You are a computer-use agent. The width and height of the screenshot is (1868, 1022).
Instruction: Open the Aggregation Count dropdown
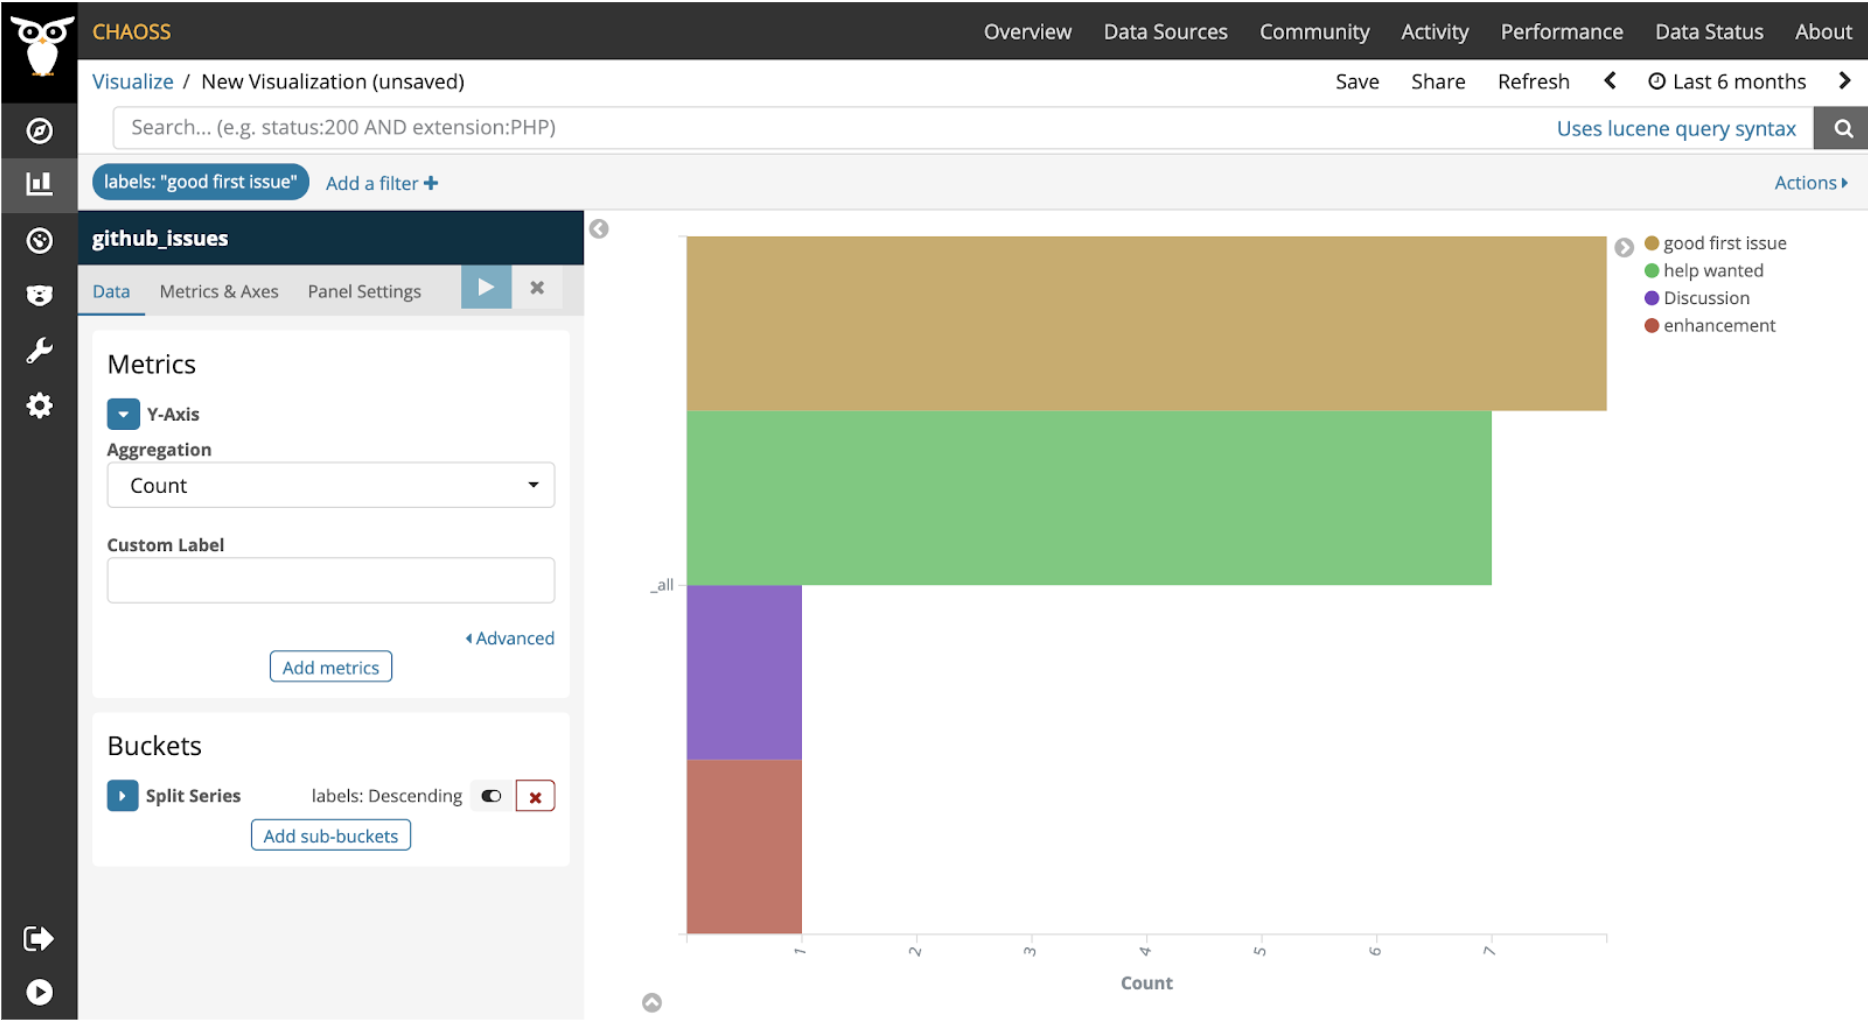point(331,485)
